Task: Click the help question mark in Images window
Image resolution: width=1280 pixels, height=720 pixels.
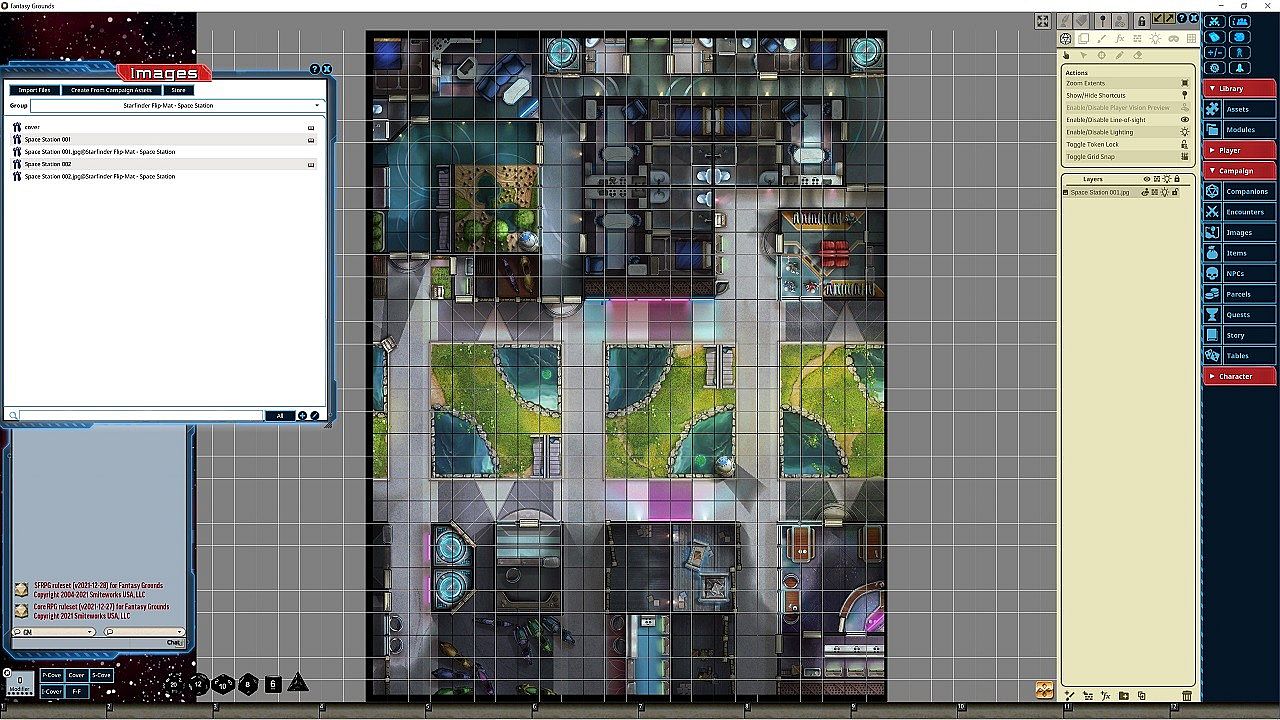Action: pos(315,70)
